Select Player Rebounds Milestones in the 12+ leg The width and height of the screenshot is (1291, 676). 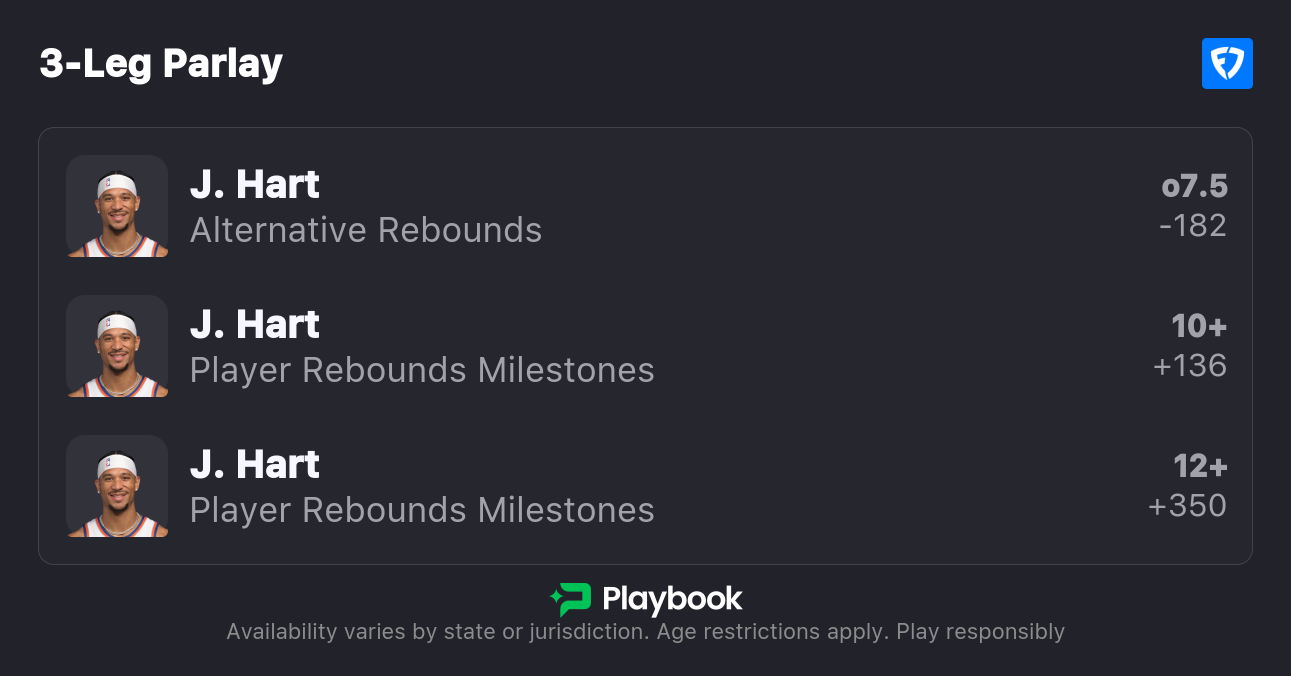click(x=422, y=511)
